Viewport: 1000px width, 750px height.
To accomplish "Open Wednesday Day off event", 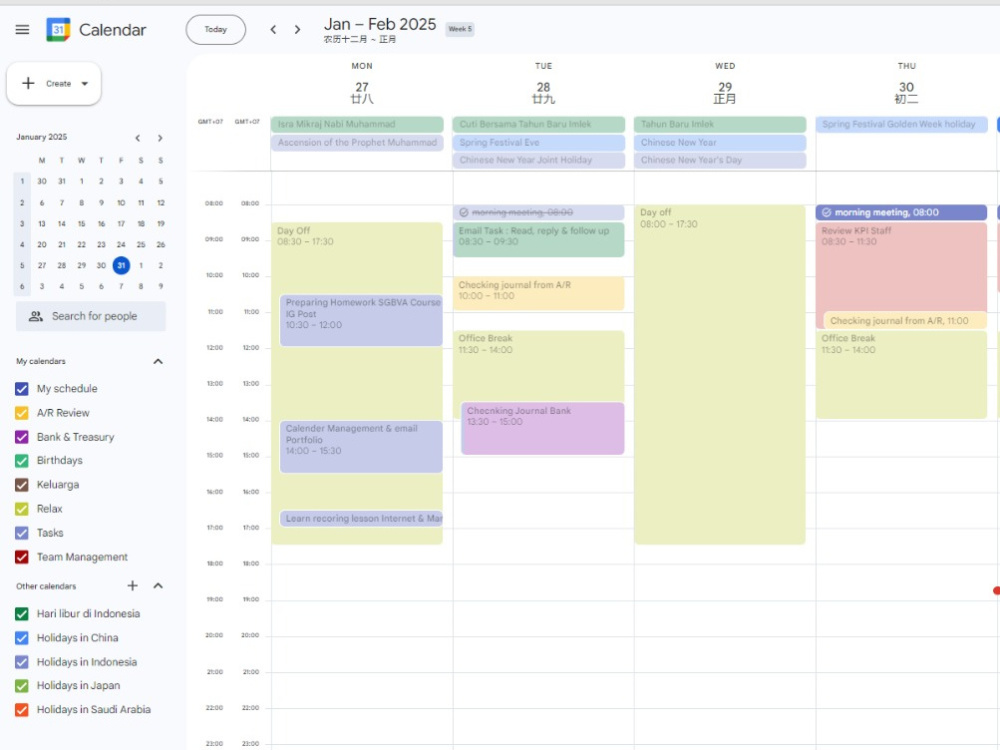I will pyautogui.click(x=720, y=374).
